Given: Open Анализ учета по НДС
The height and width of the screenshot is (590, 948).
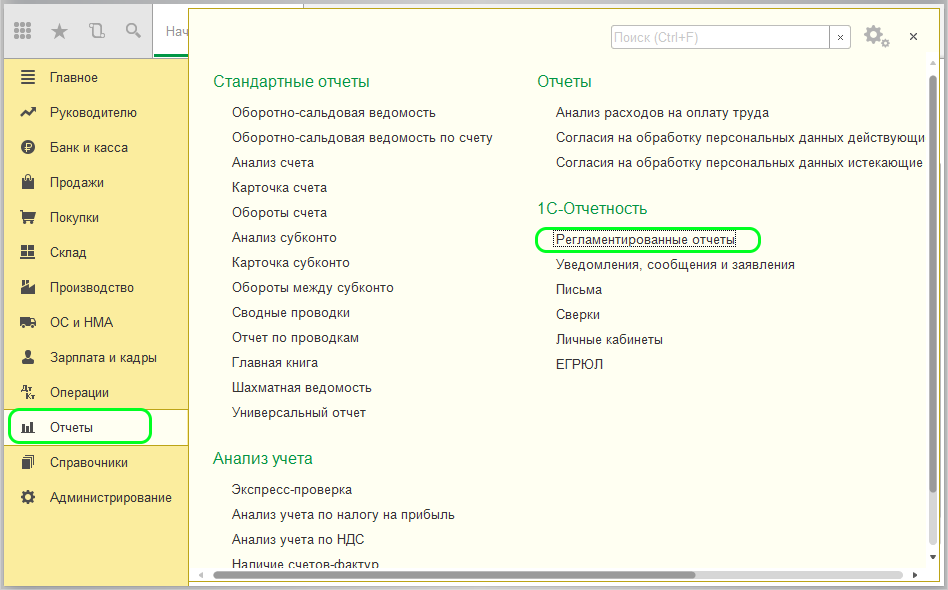Looking at the screenshot, I should 298,540.
